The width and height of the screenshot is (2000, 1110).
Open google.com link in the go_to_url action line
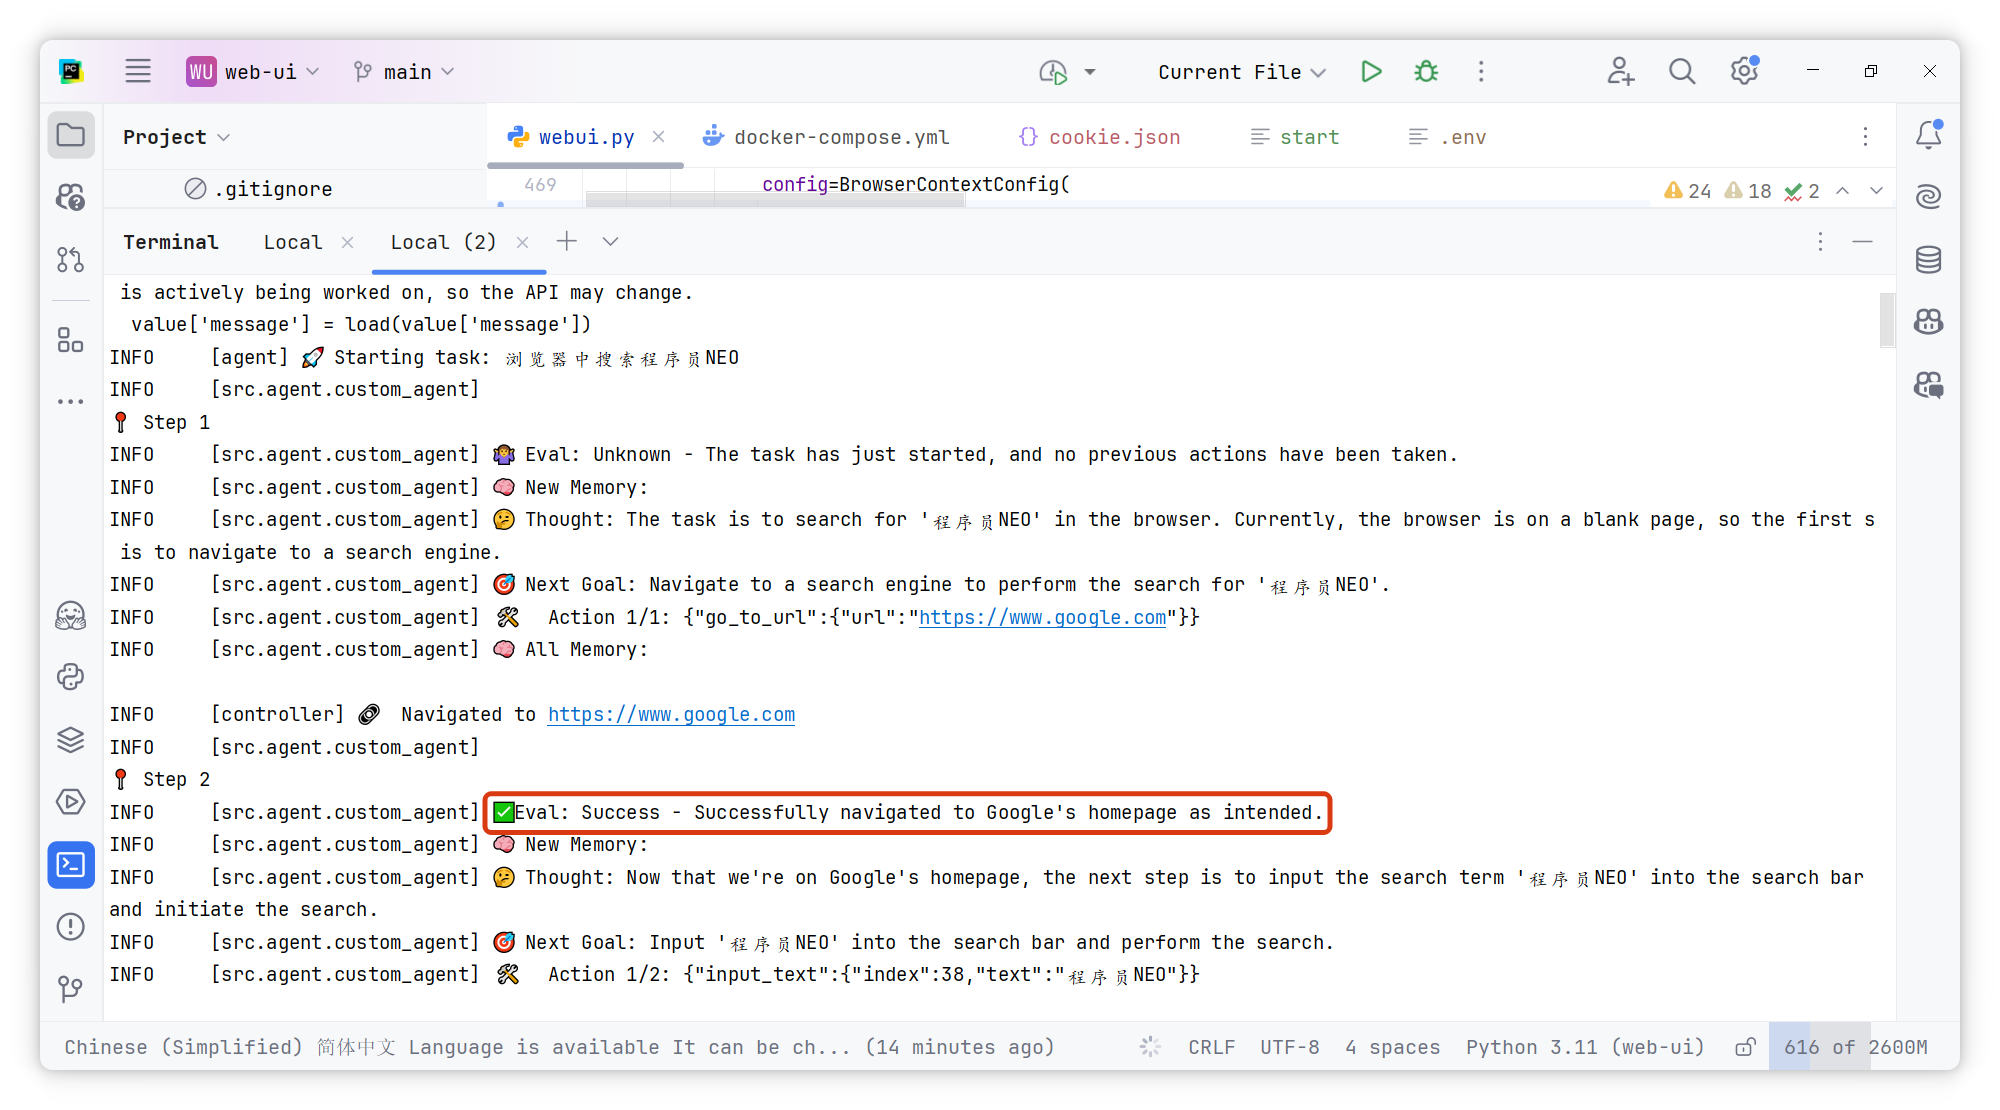(1042, 617)
